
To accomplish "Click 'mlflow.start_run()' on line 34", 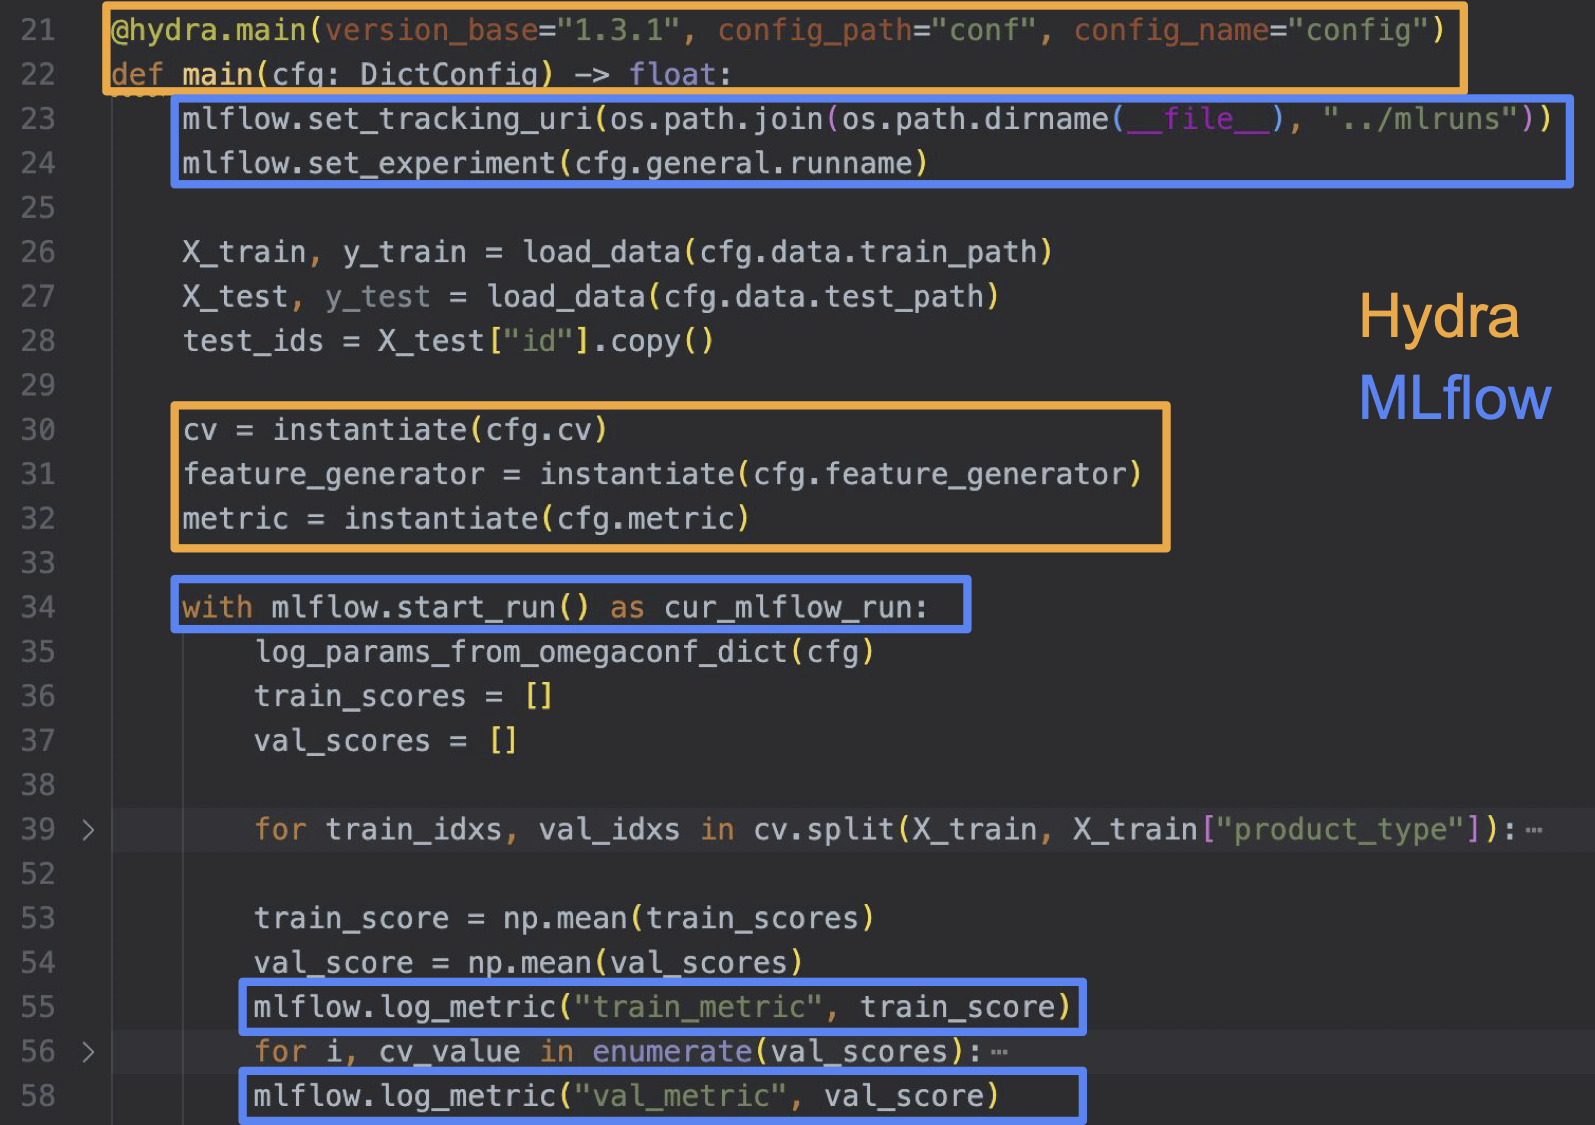I will point(430,607).
